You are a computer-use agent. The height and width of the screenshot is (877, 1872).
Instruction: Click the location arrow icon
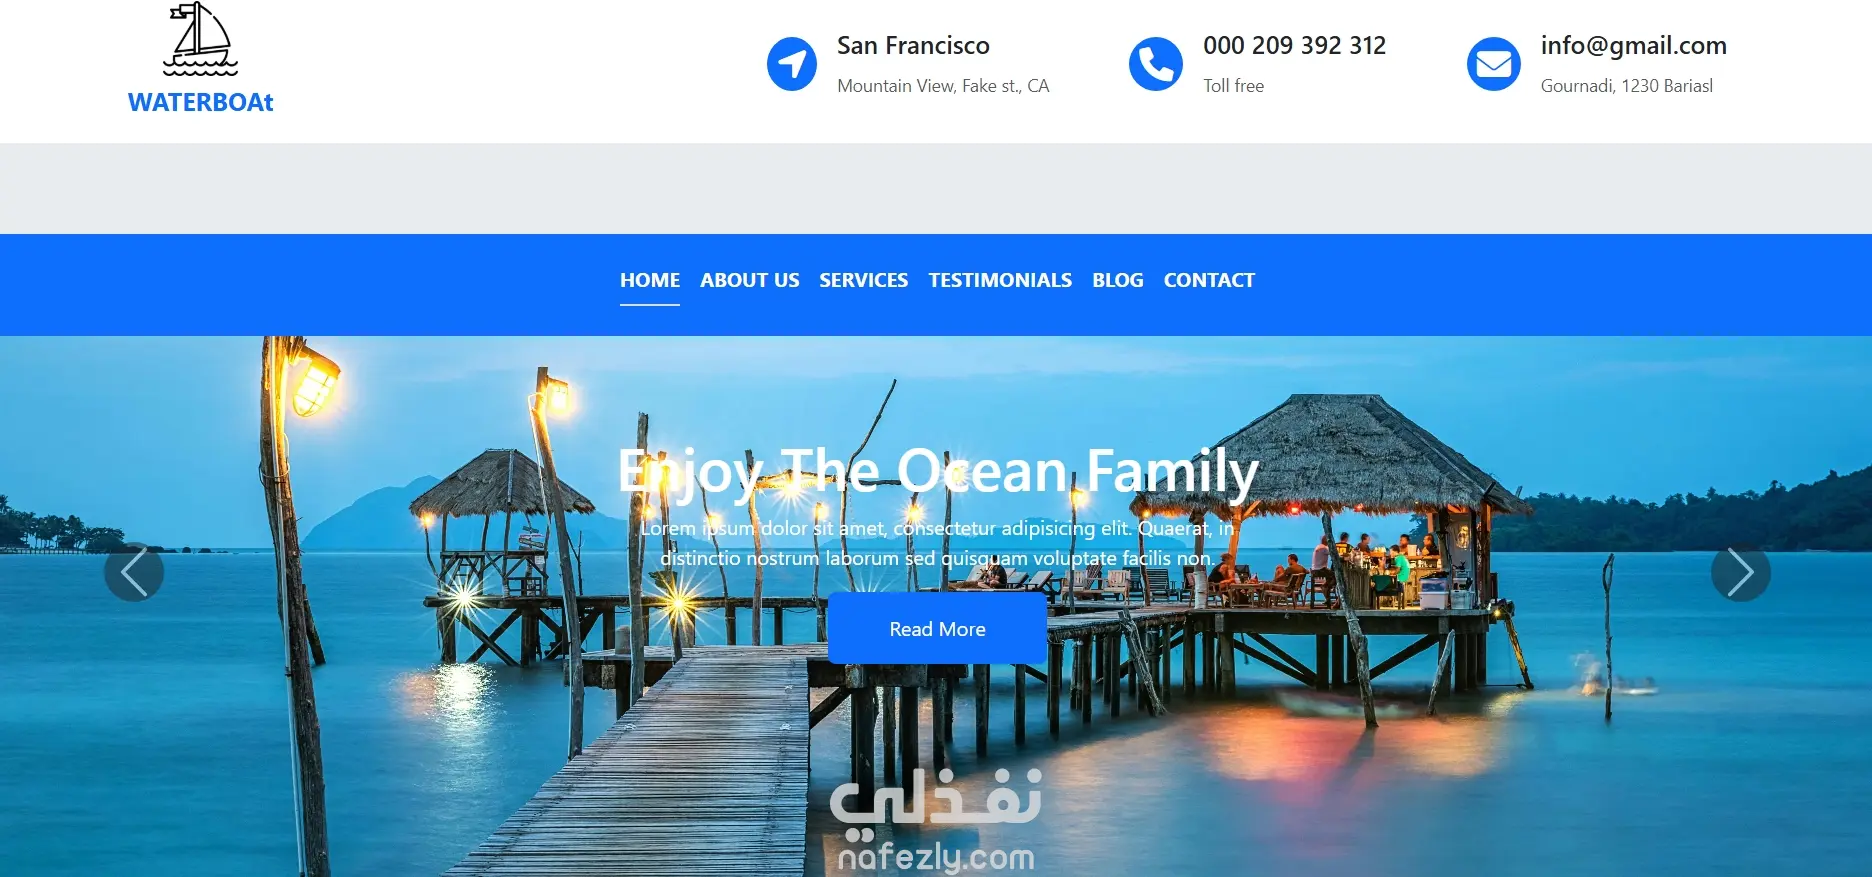[x=792, y=64]
